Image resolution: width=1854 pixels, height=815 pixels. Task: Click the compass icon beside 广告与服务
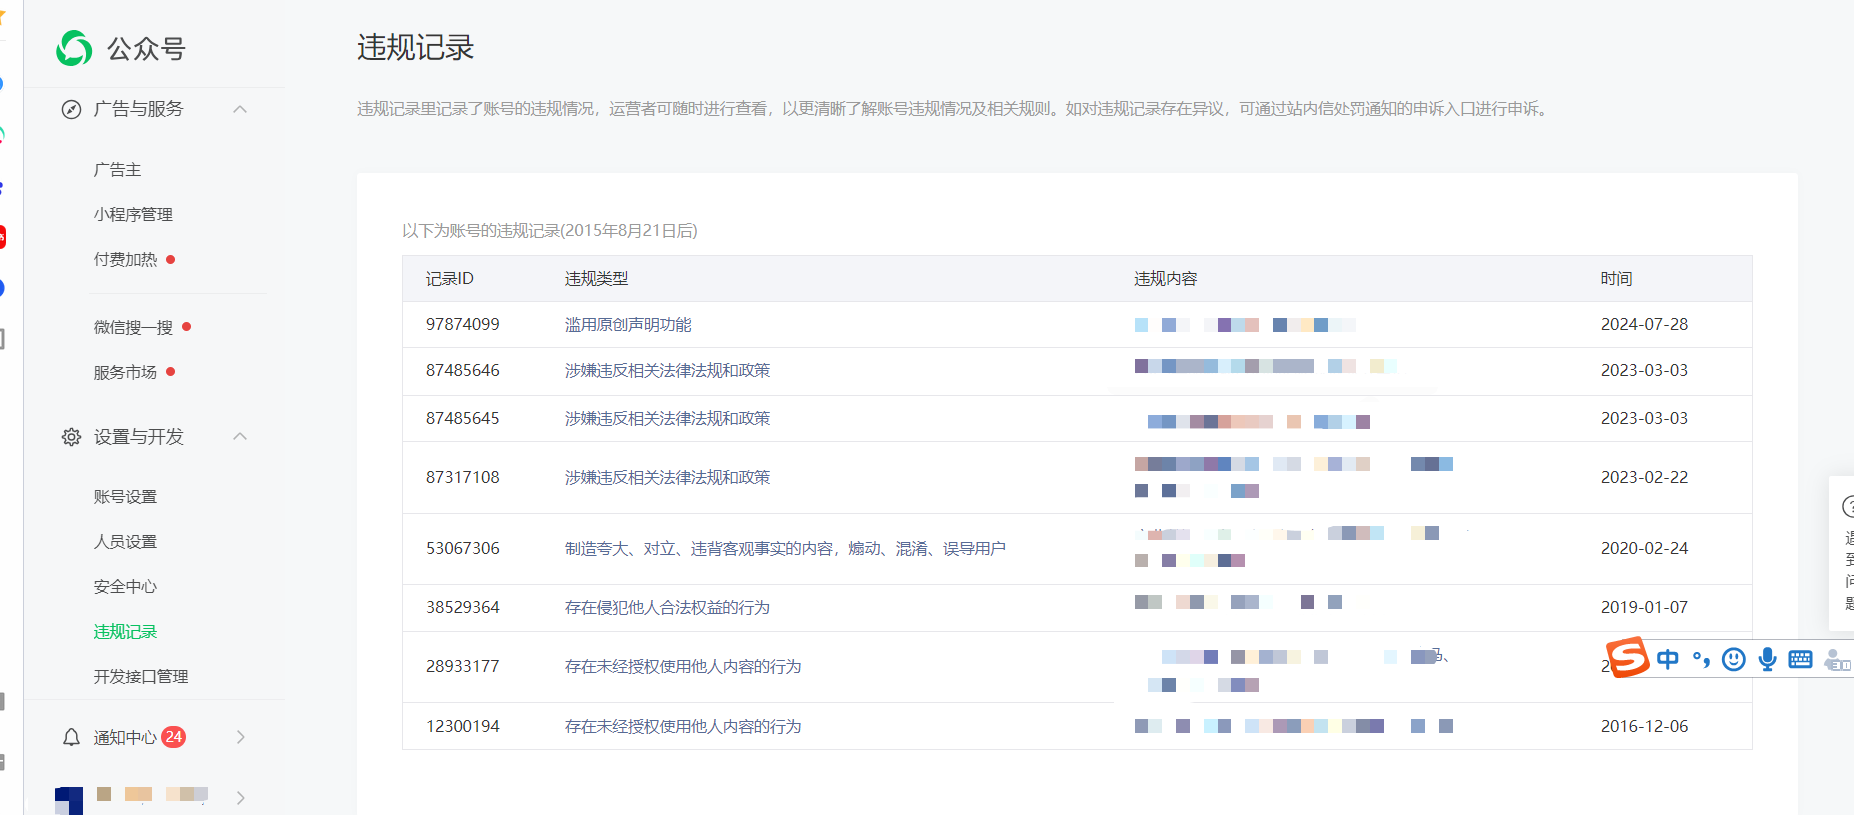[x=71, y=110]
